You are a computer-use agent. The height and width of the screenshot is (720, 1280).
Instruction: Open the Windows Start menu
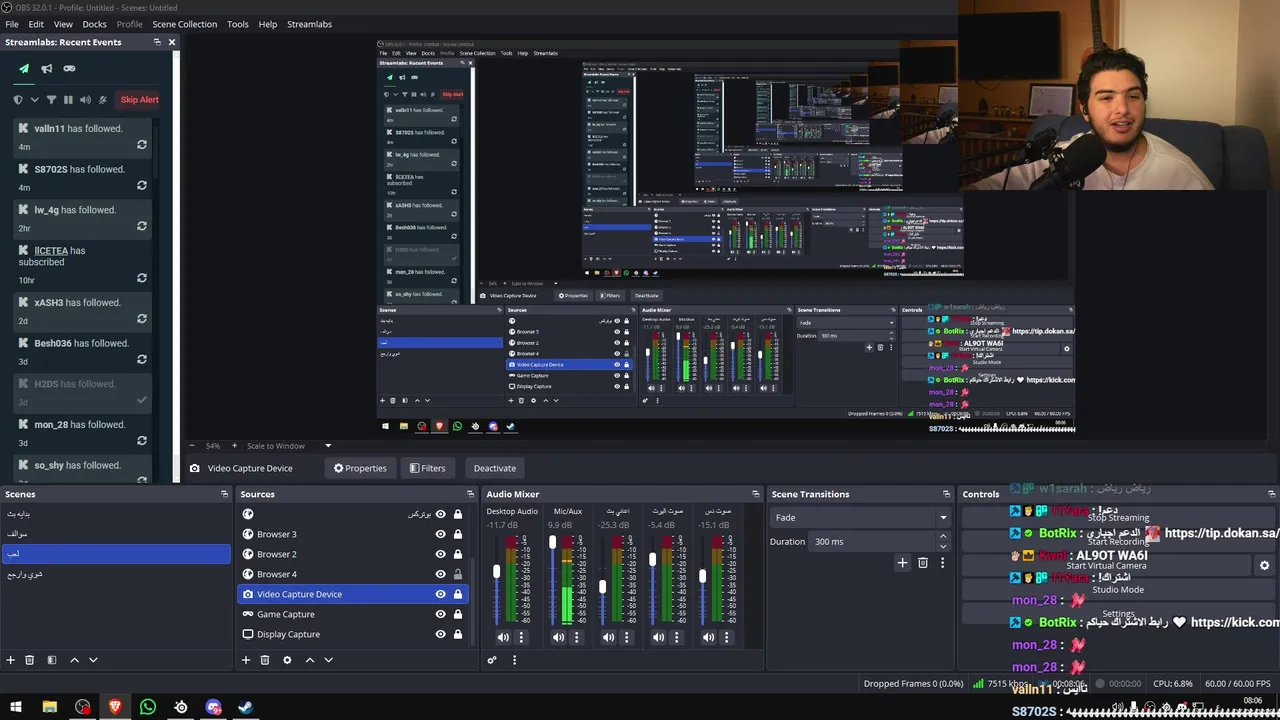[x=16, y=707]
